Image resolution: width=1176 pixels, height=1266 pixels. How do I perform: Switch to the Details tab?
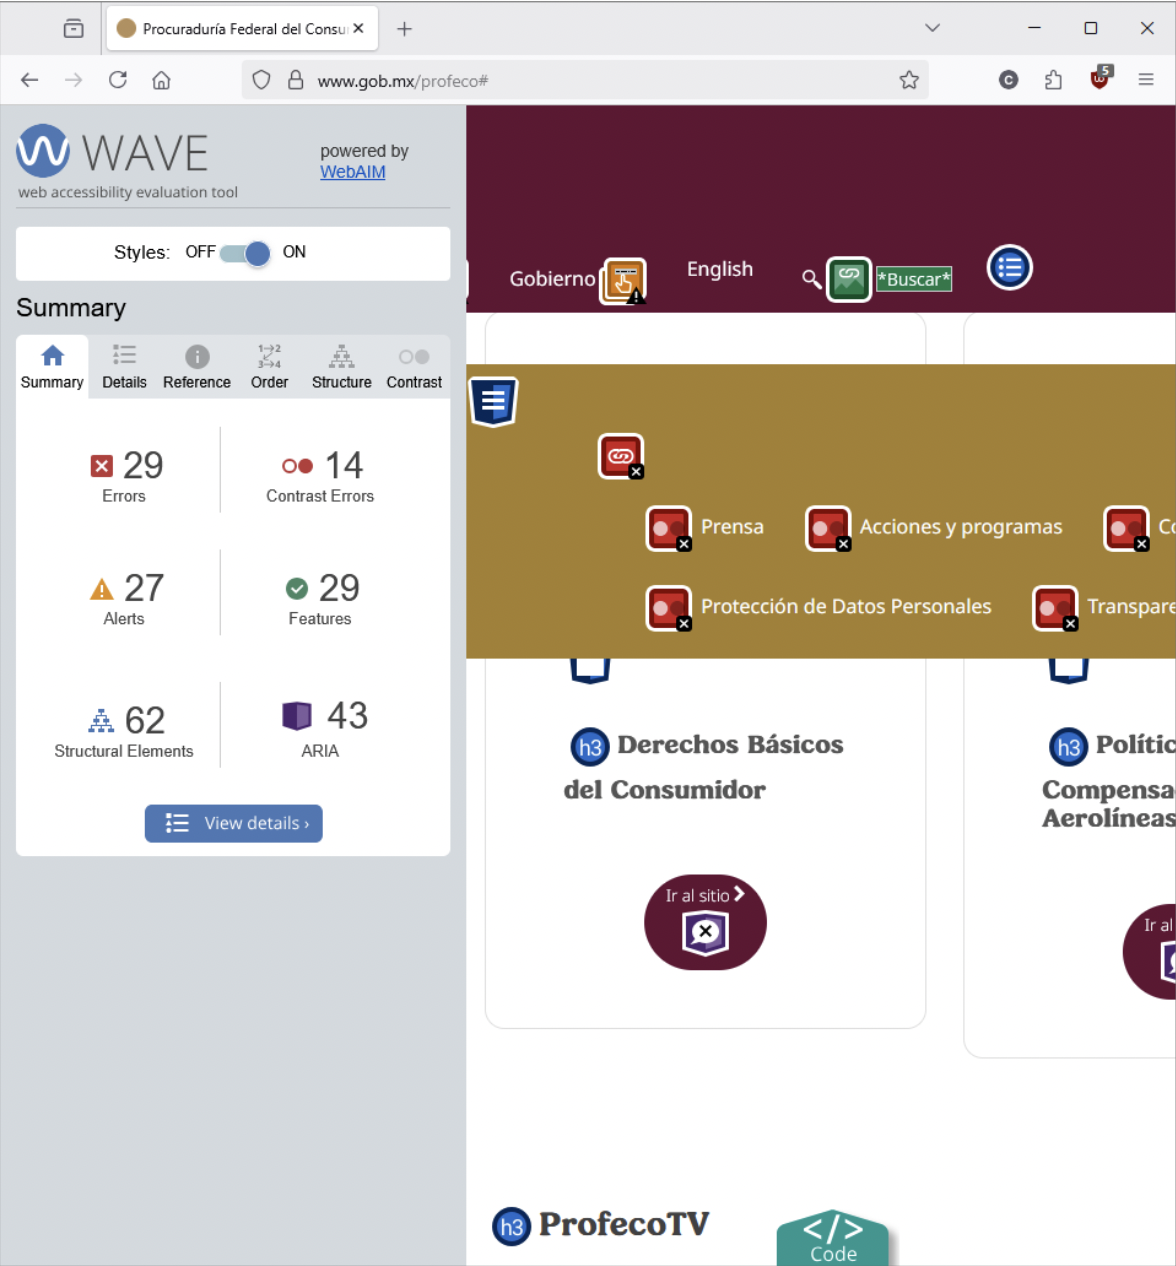coord(124,366)
